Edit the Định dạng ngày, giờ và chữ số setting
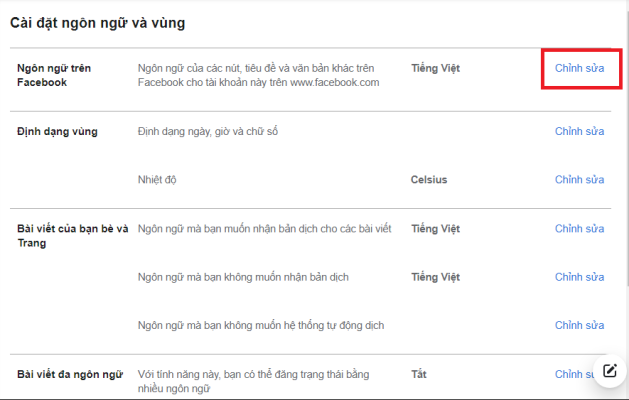The width and height of the screenshot is (629, 400). 579,131
